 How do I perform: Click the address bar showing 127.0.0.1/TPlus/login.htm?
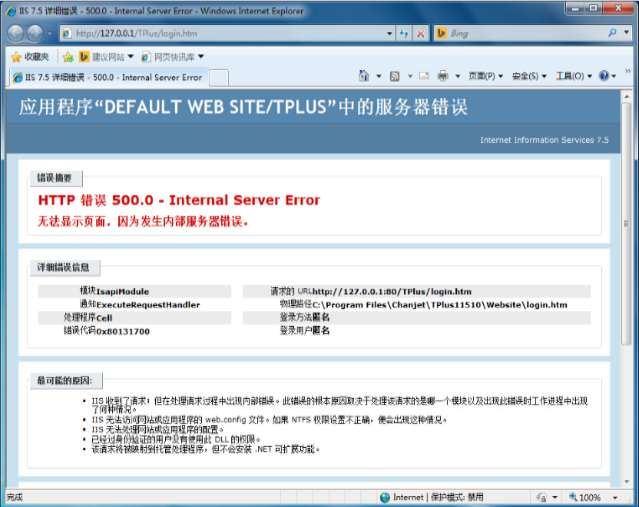(222, 33)
